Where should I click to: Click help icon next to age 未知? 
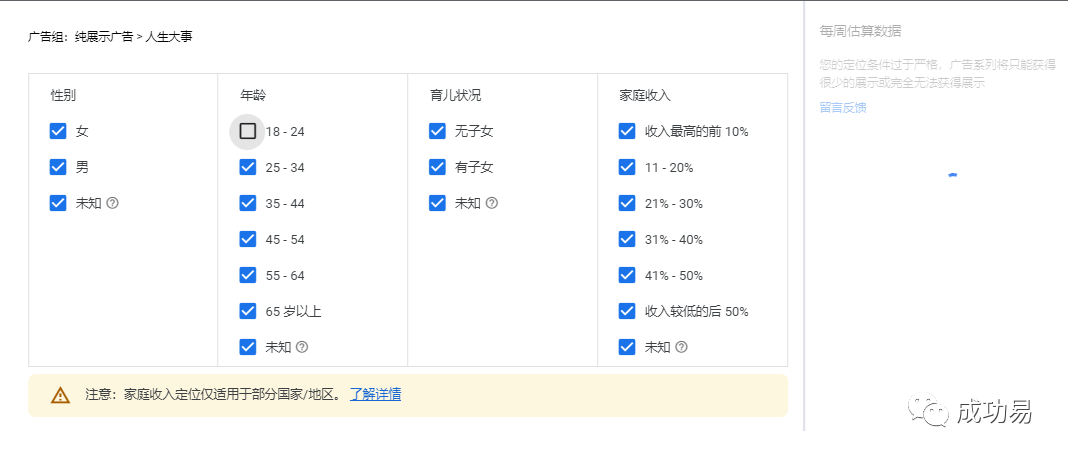point(302,347)
